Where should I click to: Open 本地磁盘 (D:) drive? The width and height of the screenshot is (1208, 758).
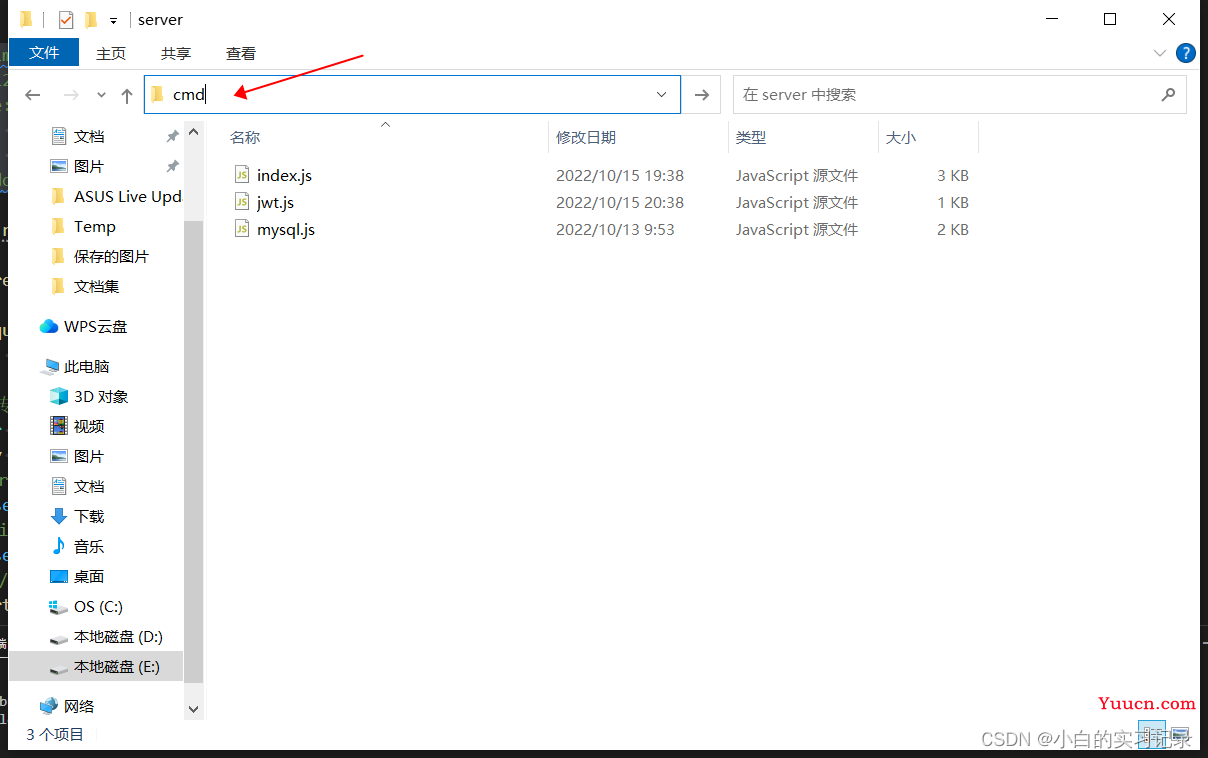click(118, 636)
